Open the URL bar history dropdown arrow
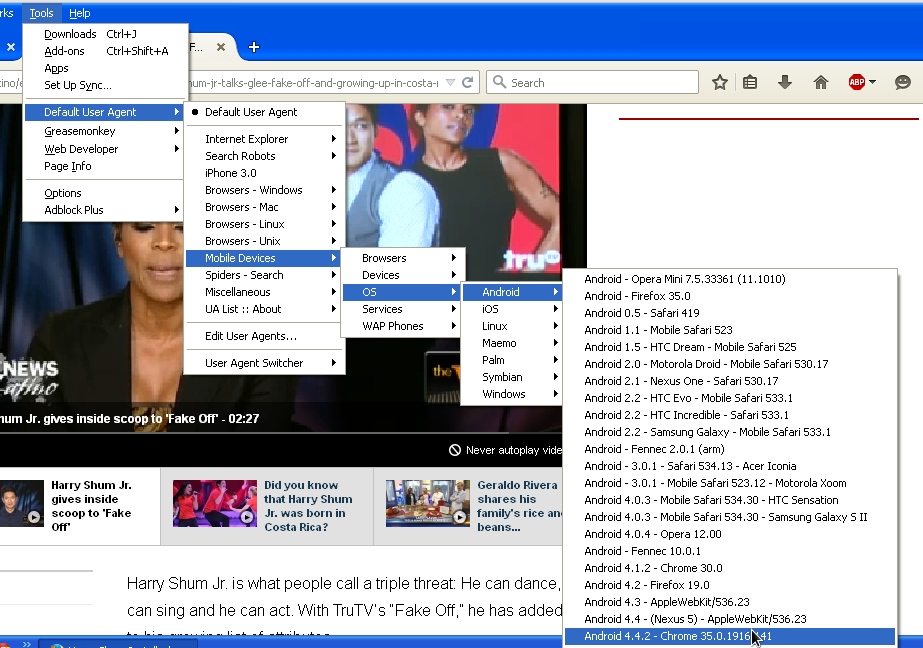Image resolution: width=923 pixels, height=648 pixels. click(x=451, y=83)
